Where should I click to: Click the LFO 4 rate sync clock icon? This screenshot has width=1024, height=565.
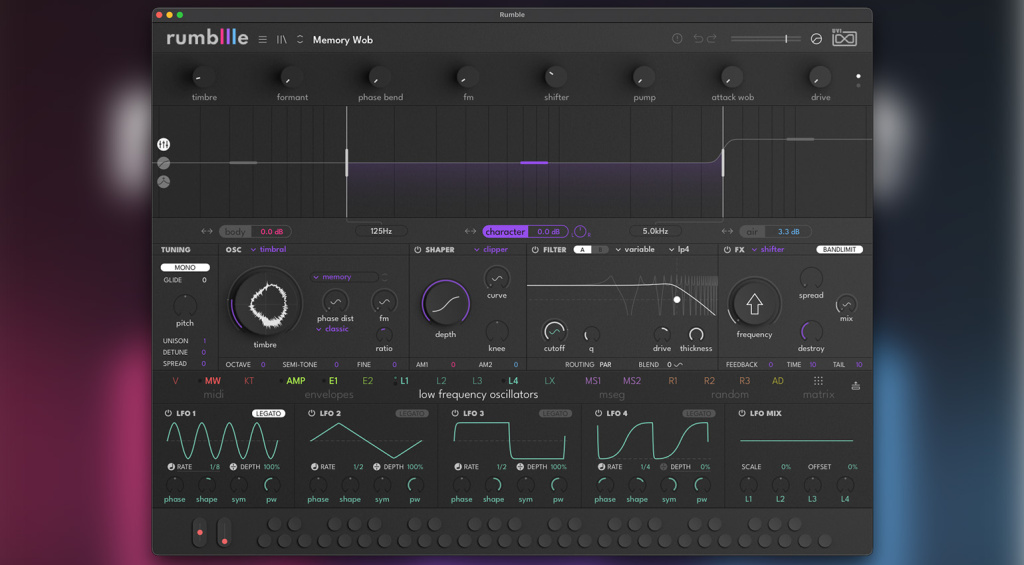click(601, 467)
